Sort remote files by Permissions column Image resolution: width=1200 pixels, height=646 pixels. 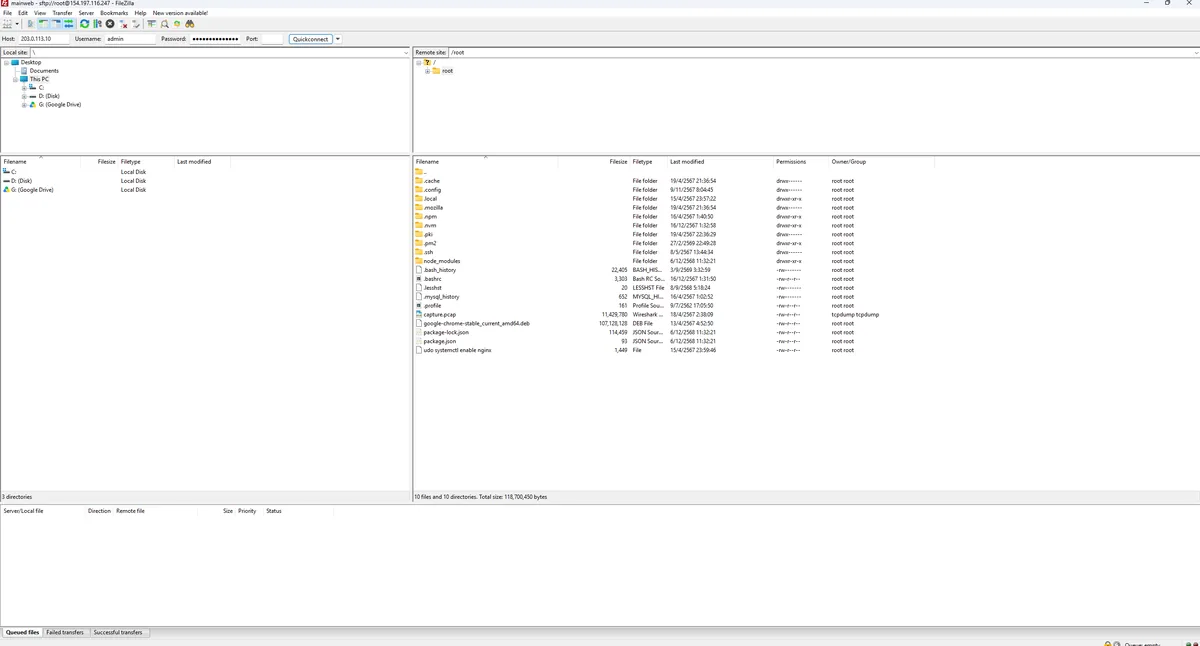(790, 161)
